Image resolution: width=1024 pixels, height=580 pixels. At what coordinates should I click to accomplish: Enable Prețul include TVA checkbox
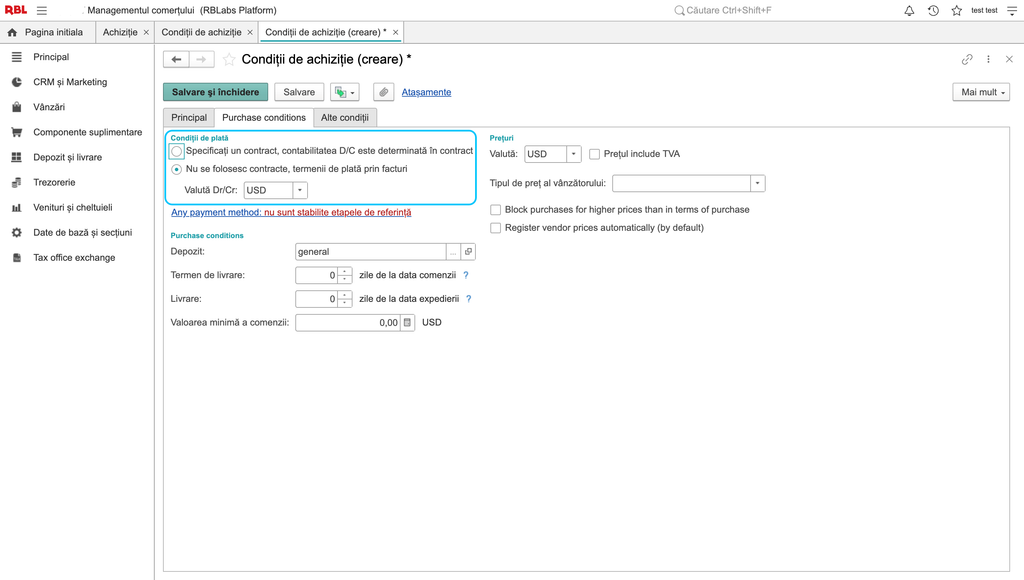tap(594, 154)
